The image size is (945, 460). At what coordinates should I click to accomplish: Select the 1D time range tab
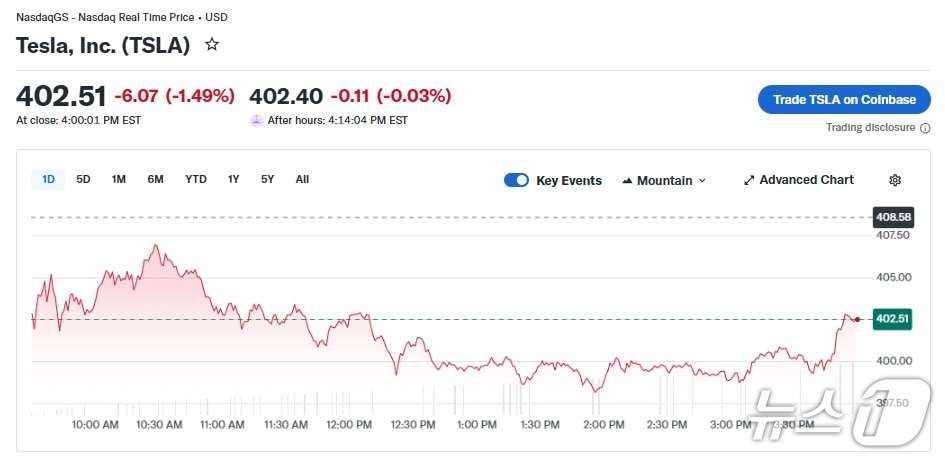(x=48, y=180)
